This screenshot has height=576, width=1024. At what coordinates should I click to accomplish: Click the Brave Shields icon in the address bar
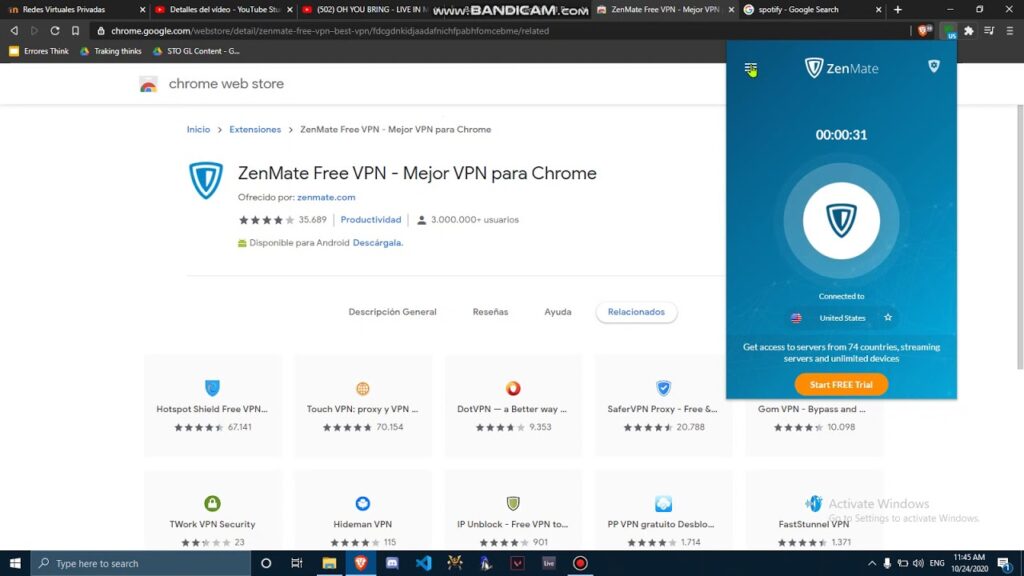pos(924,31)
